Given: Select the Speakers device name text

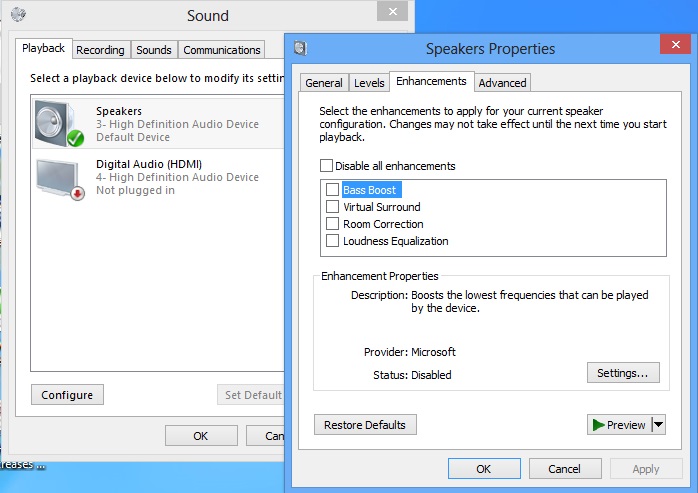Looking at the screenshot, I should pyautogui.click(x=119, y=111).
